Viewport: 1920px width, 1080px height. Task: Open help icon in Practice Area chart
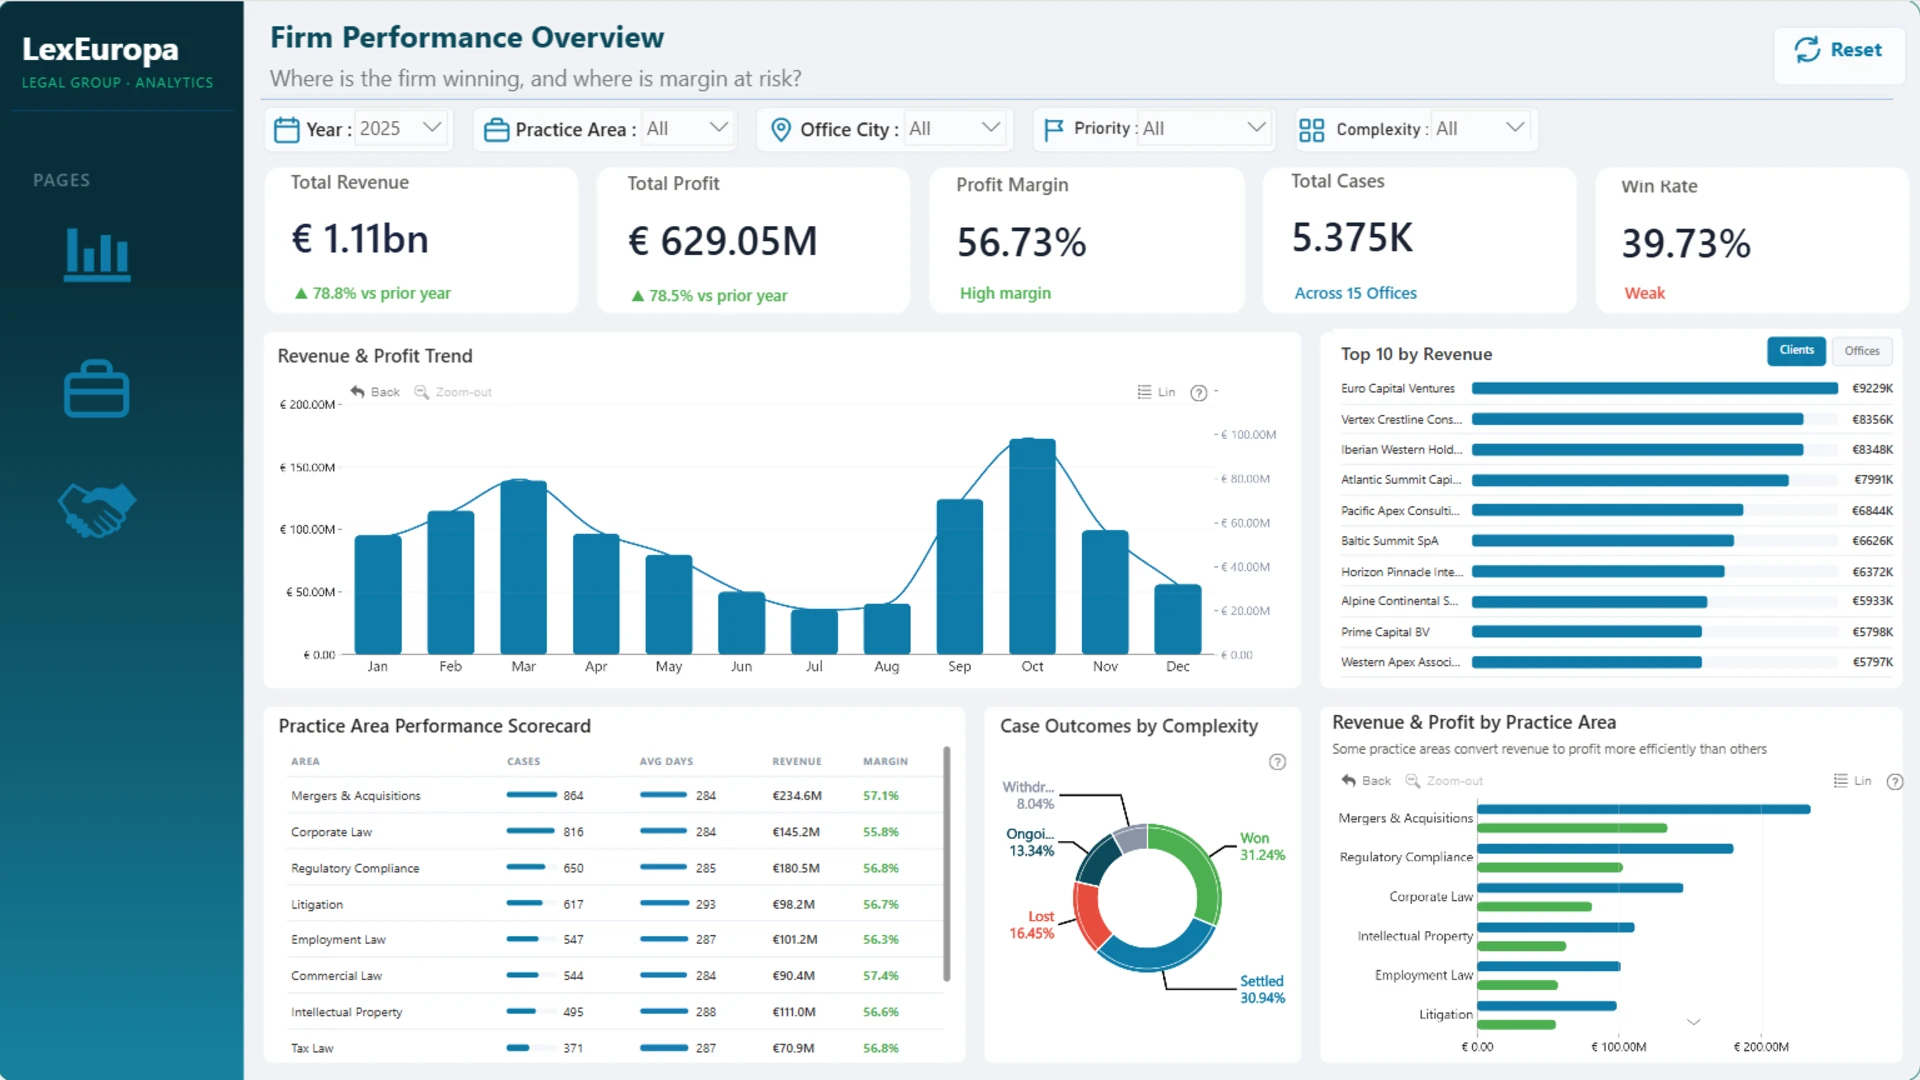[x=1895, y=782]
